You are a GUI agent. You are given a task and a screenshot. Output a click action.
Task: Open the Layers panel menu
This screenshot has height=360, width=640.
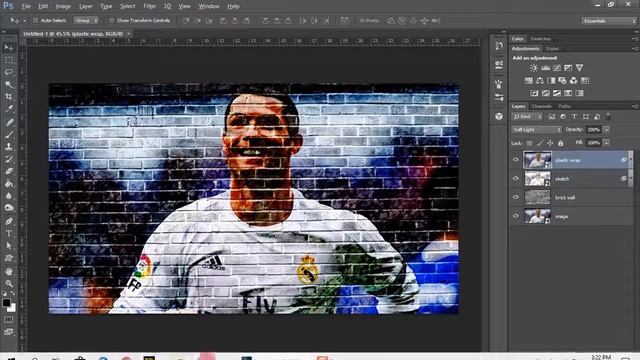click(635, 106)
